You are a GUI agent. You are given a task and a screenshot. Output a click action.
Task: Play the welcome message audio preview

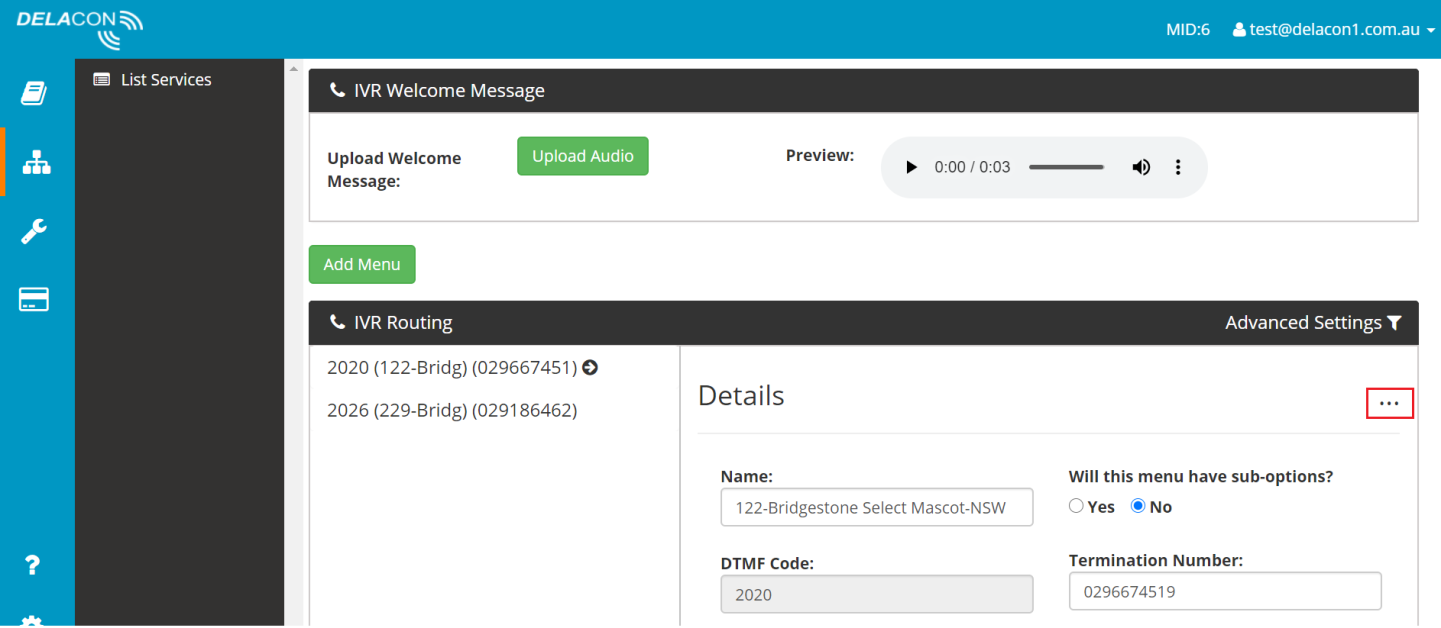[910, 167]
